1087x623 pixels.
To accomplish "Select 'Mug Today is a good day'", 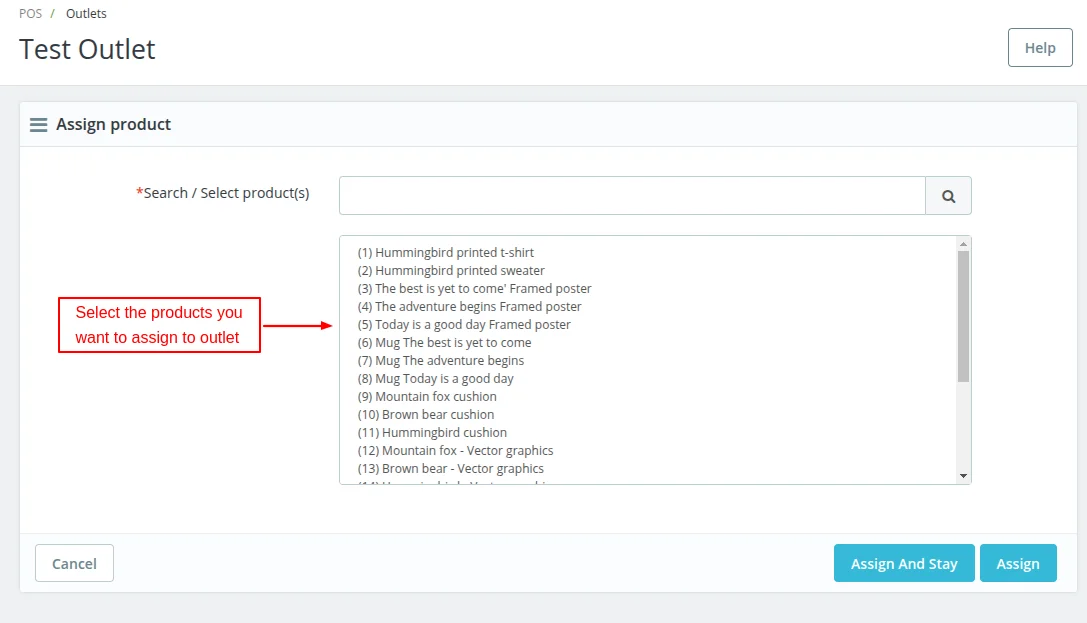I will (435, 378).
